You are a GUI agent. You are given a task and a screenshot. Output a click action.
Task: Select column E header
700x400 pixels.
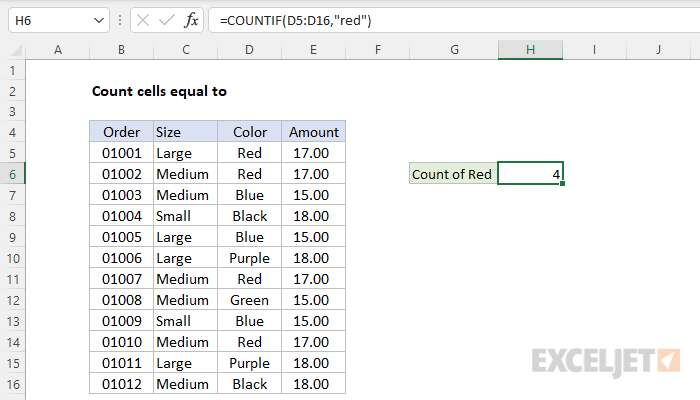pyautogui.click(x=313, y=50)
